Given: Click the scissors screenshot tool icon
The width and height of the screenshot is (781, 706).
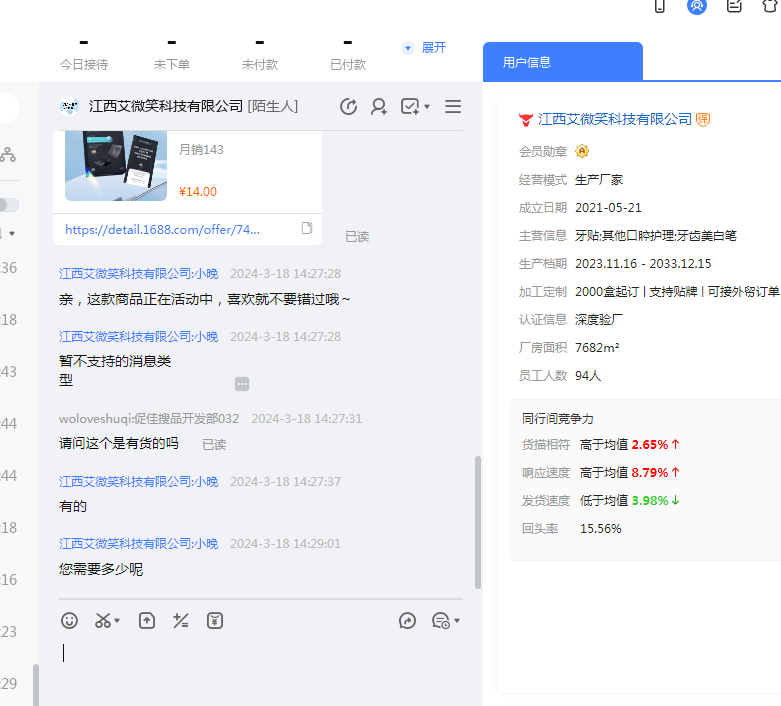Looking at the screenshot, I should click(x=102, y=621).
